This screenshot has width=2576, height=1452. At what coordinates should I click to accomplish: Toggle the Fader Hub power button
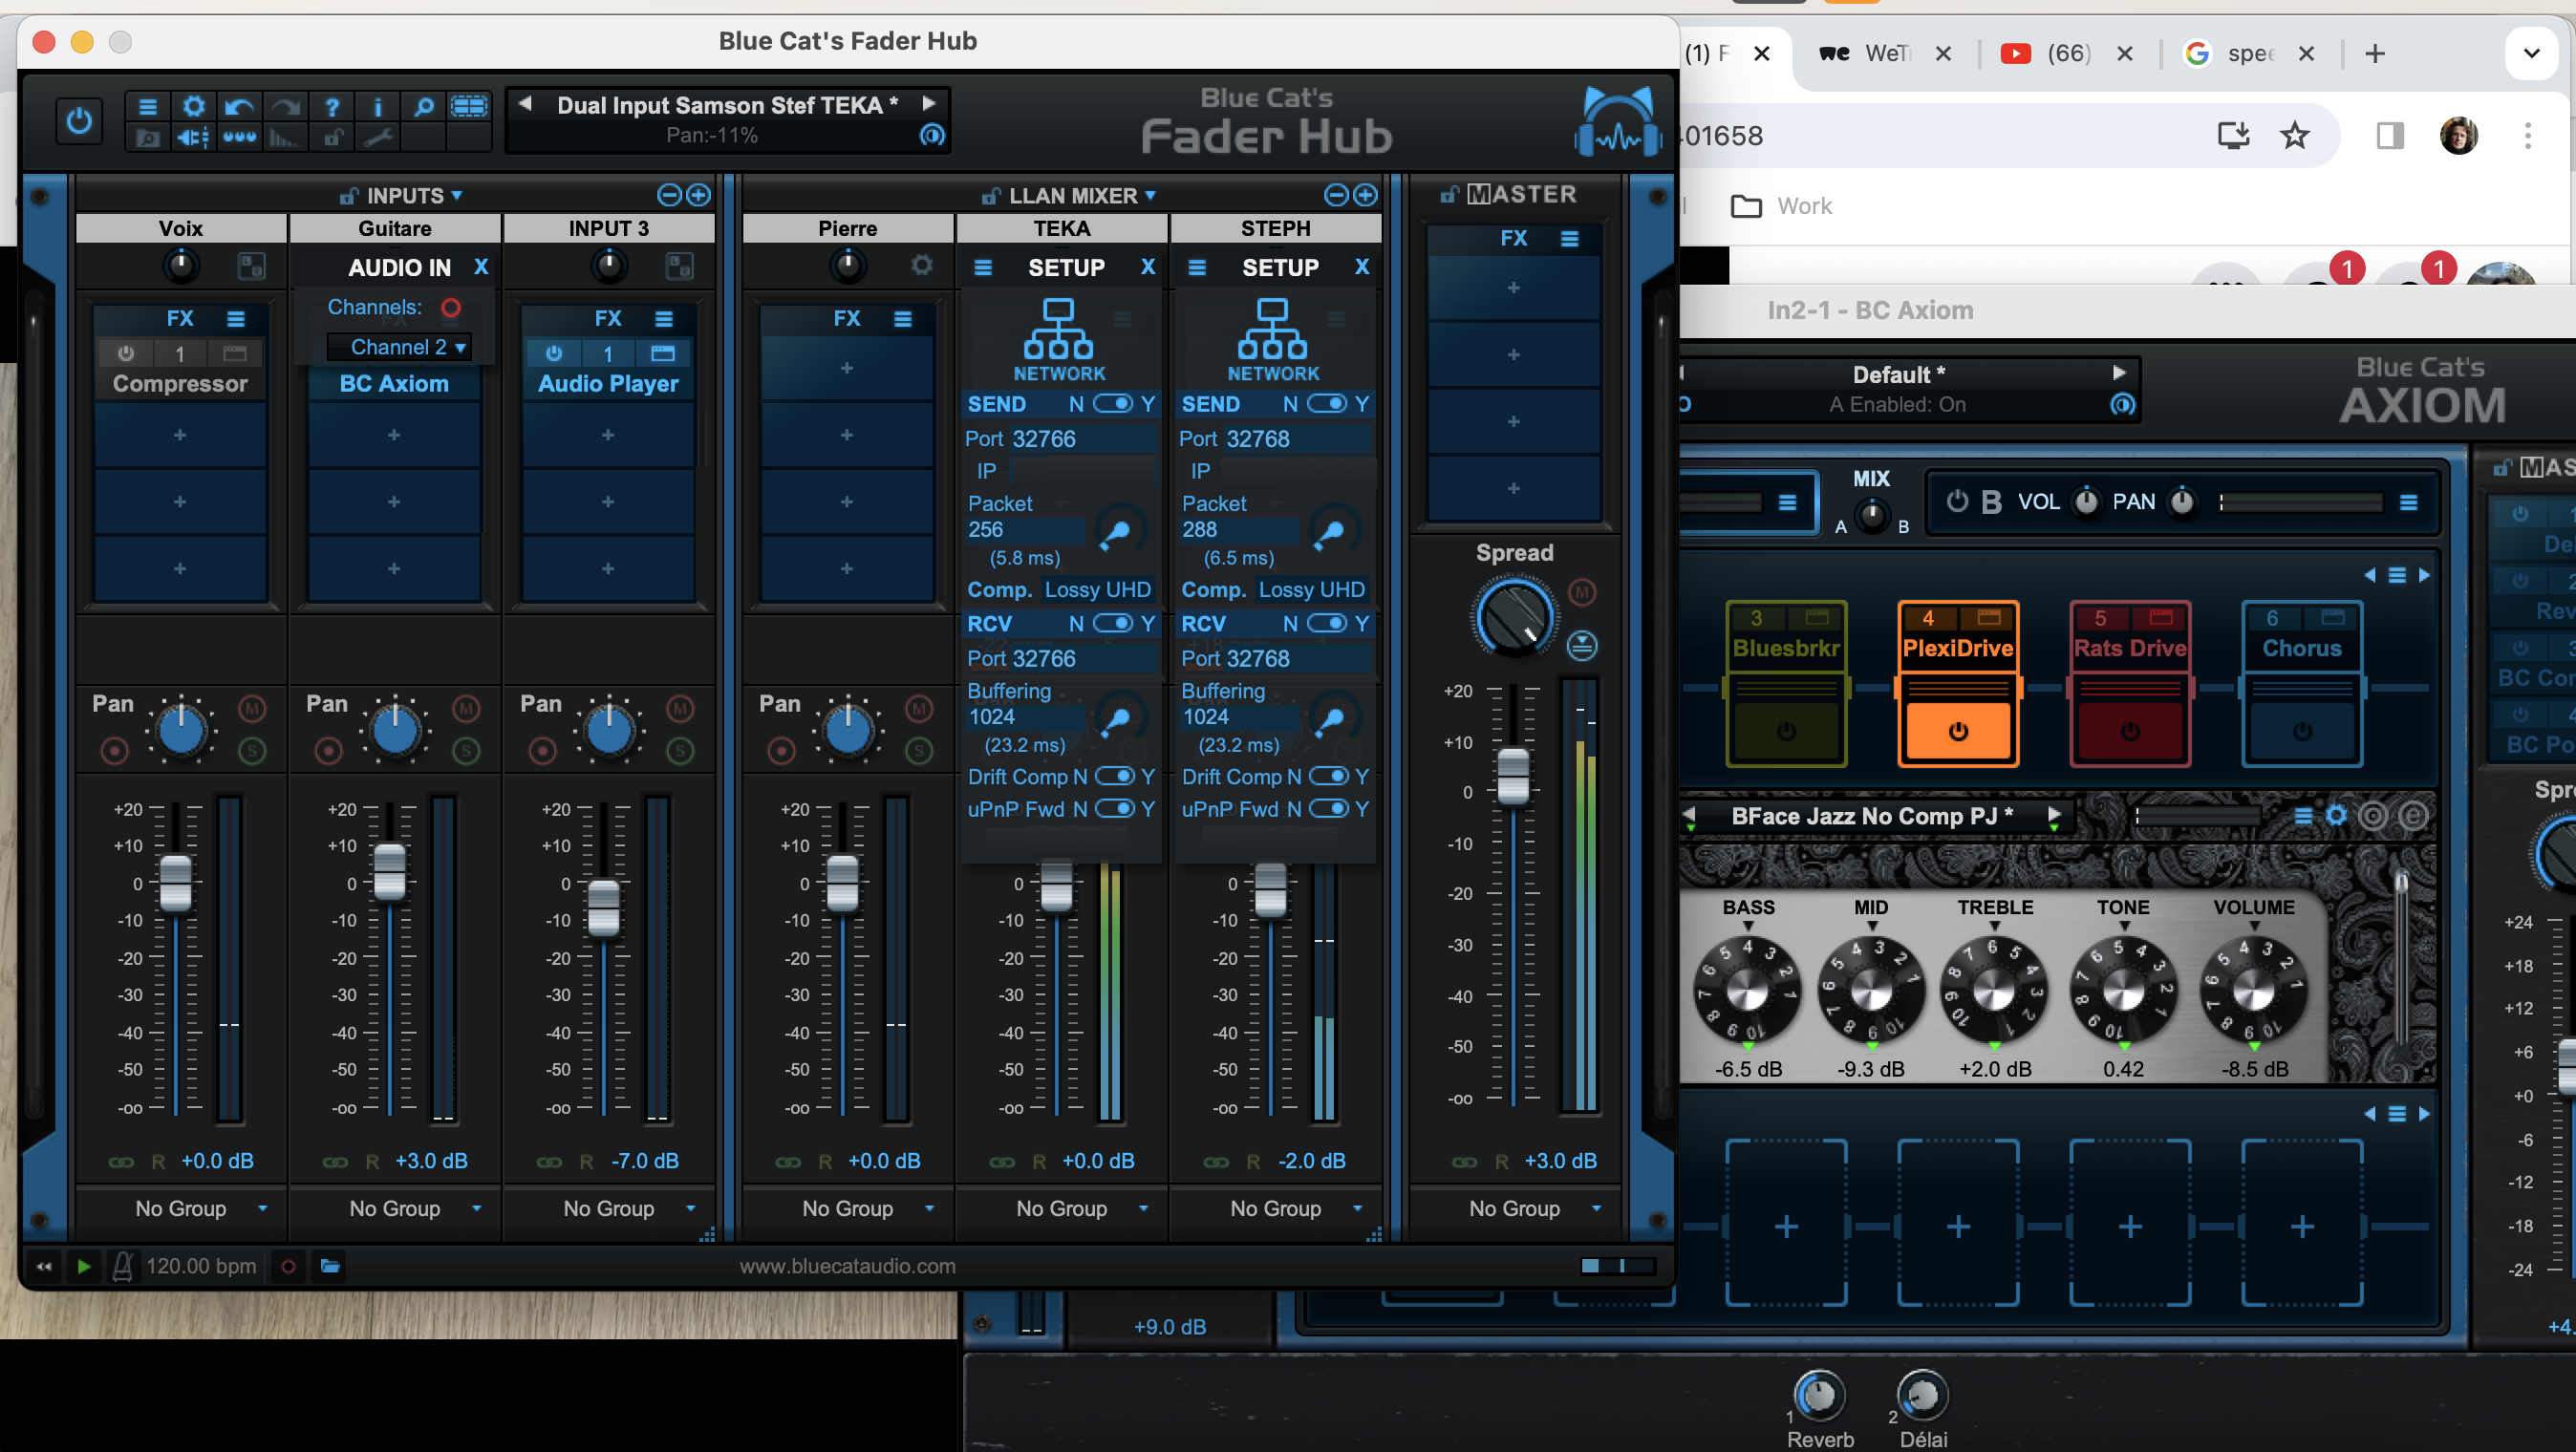tap(79, 122)
